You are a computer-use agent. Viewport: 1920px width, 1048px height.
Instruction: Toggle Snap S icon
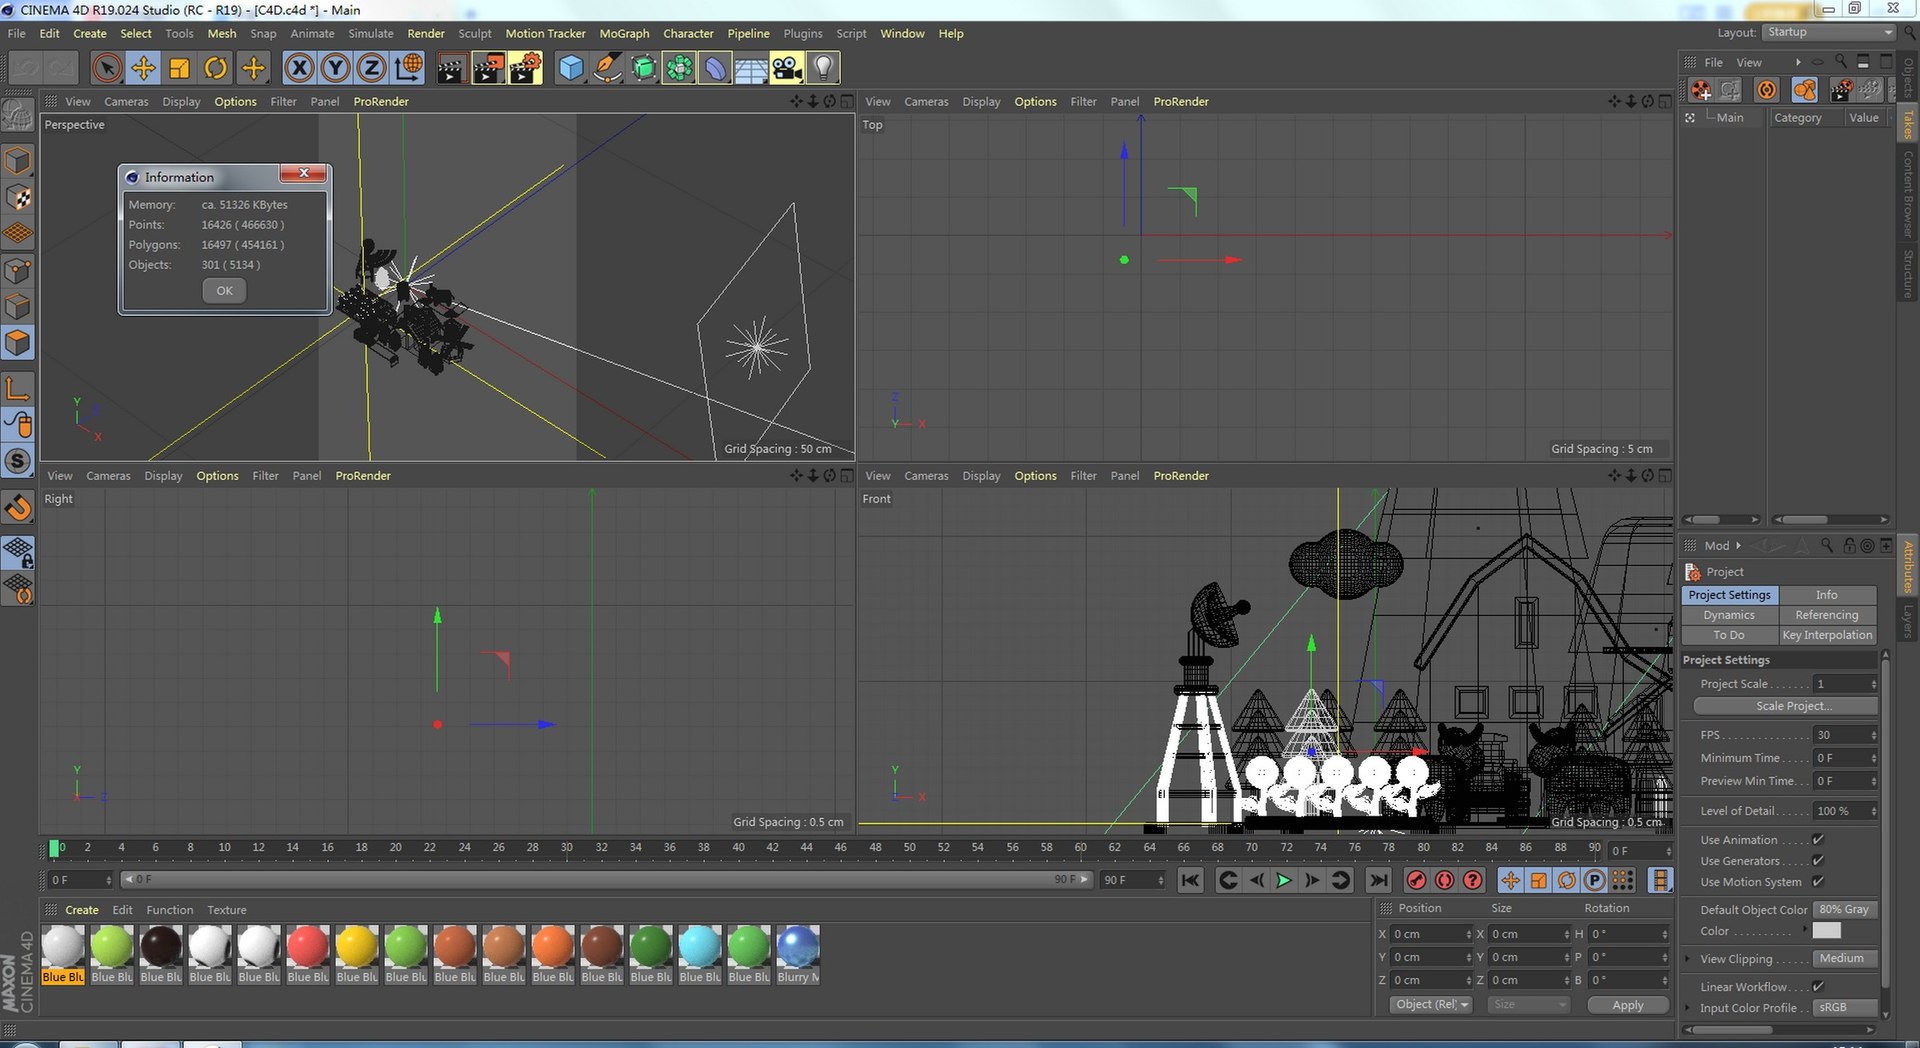pyautogui.click(x=18, y=461)
